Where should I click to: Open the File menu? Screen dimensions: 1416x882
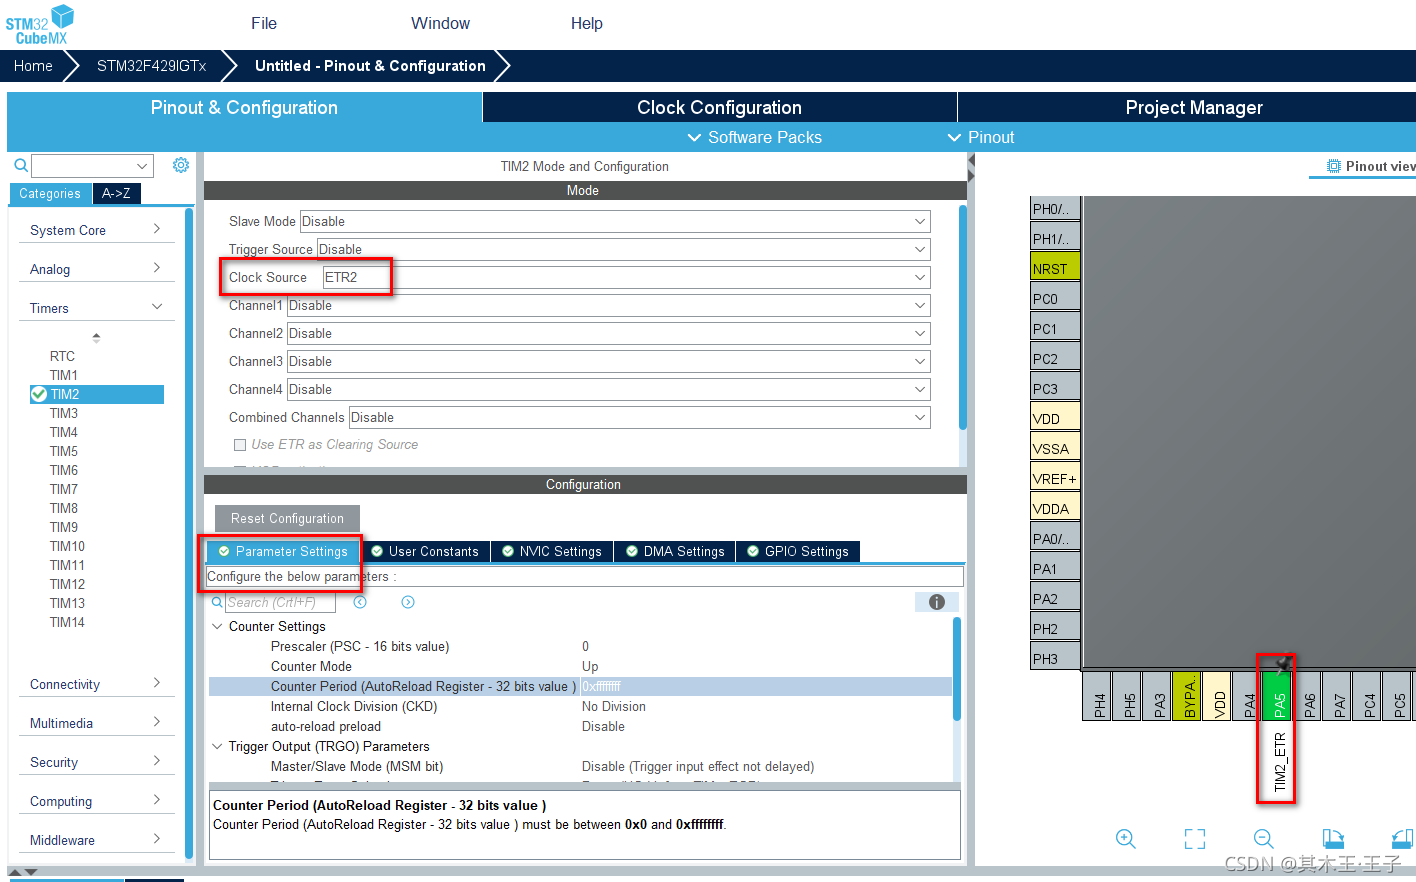point(264,23)
